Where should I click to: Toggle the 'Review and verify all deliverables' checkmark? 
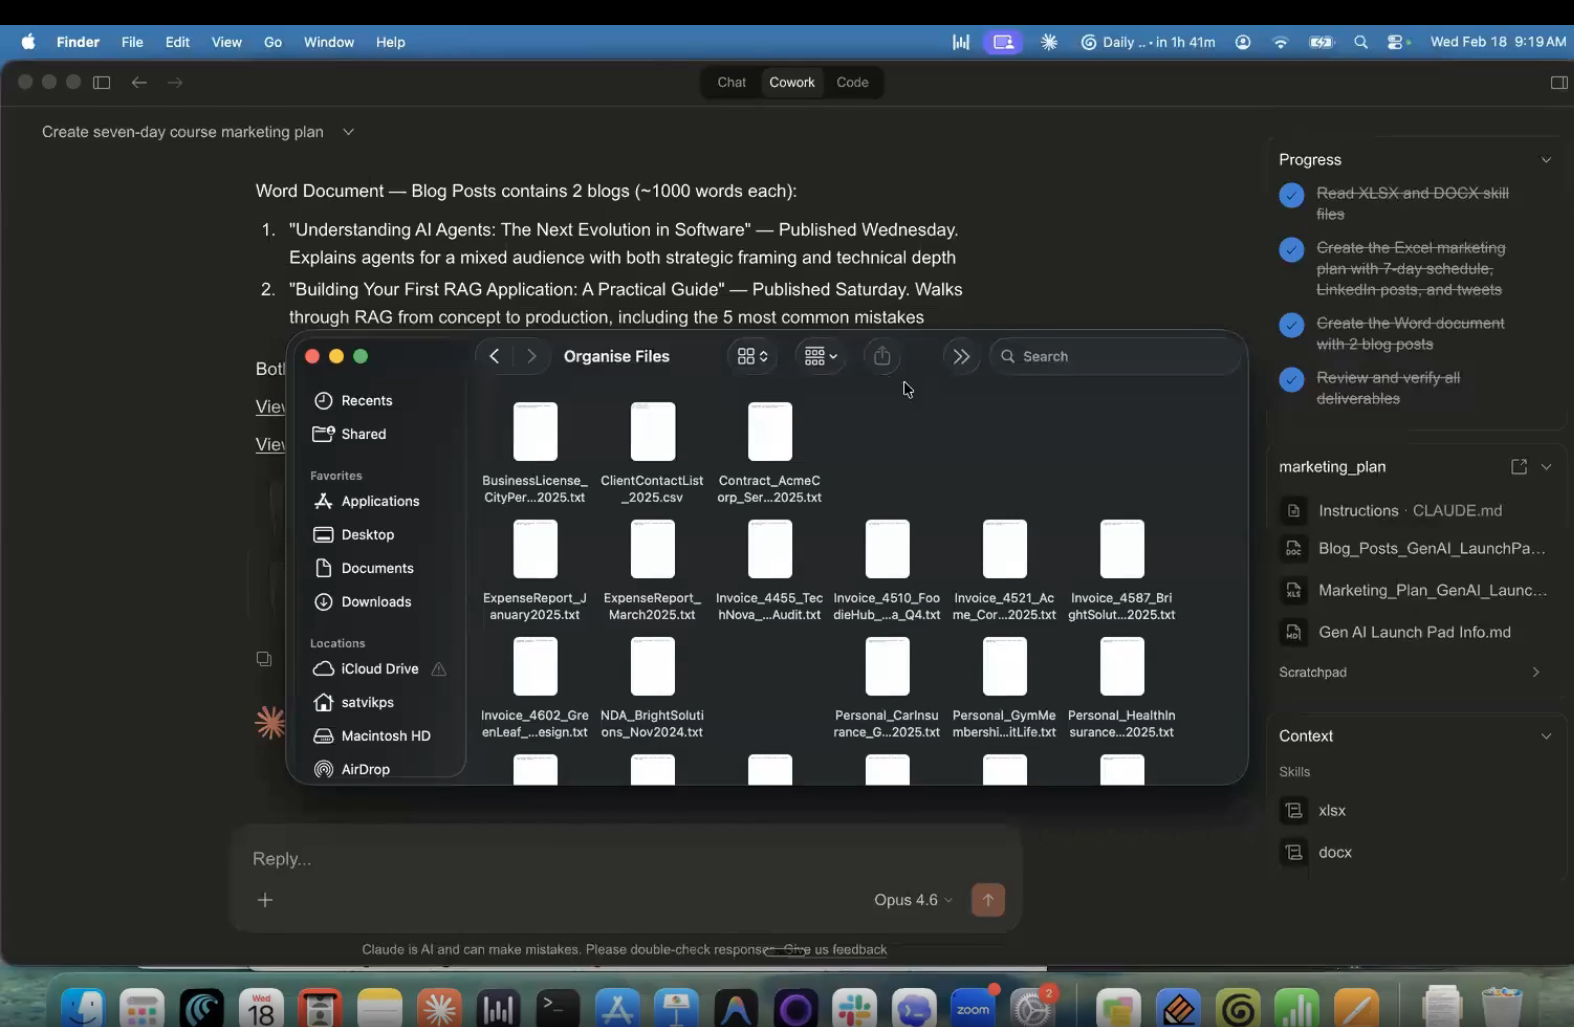pos(1291,380)
